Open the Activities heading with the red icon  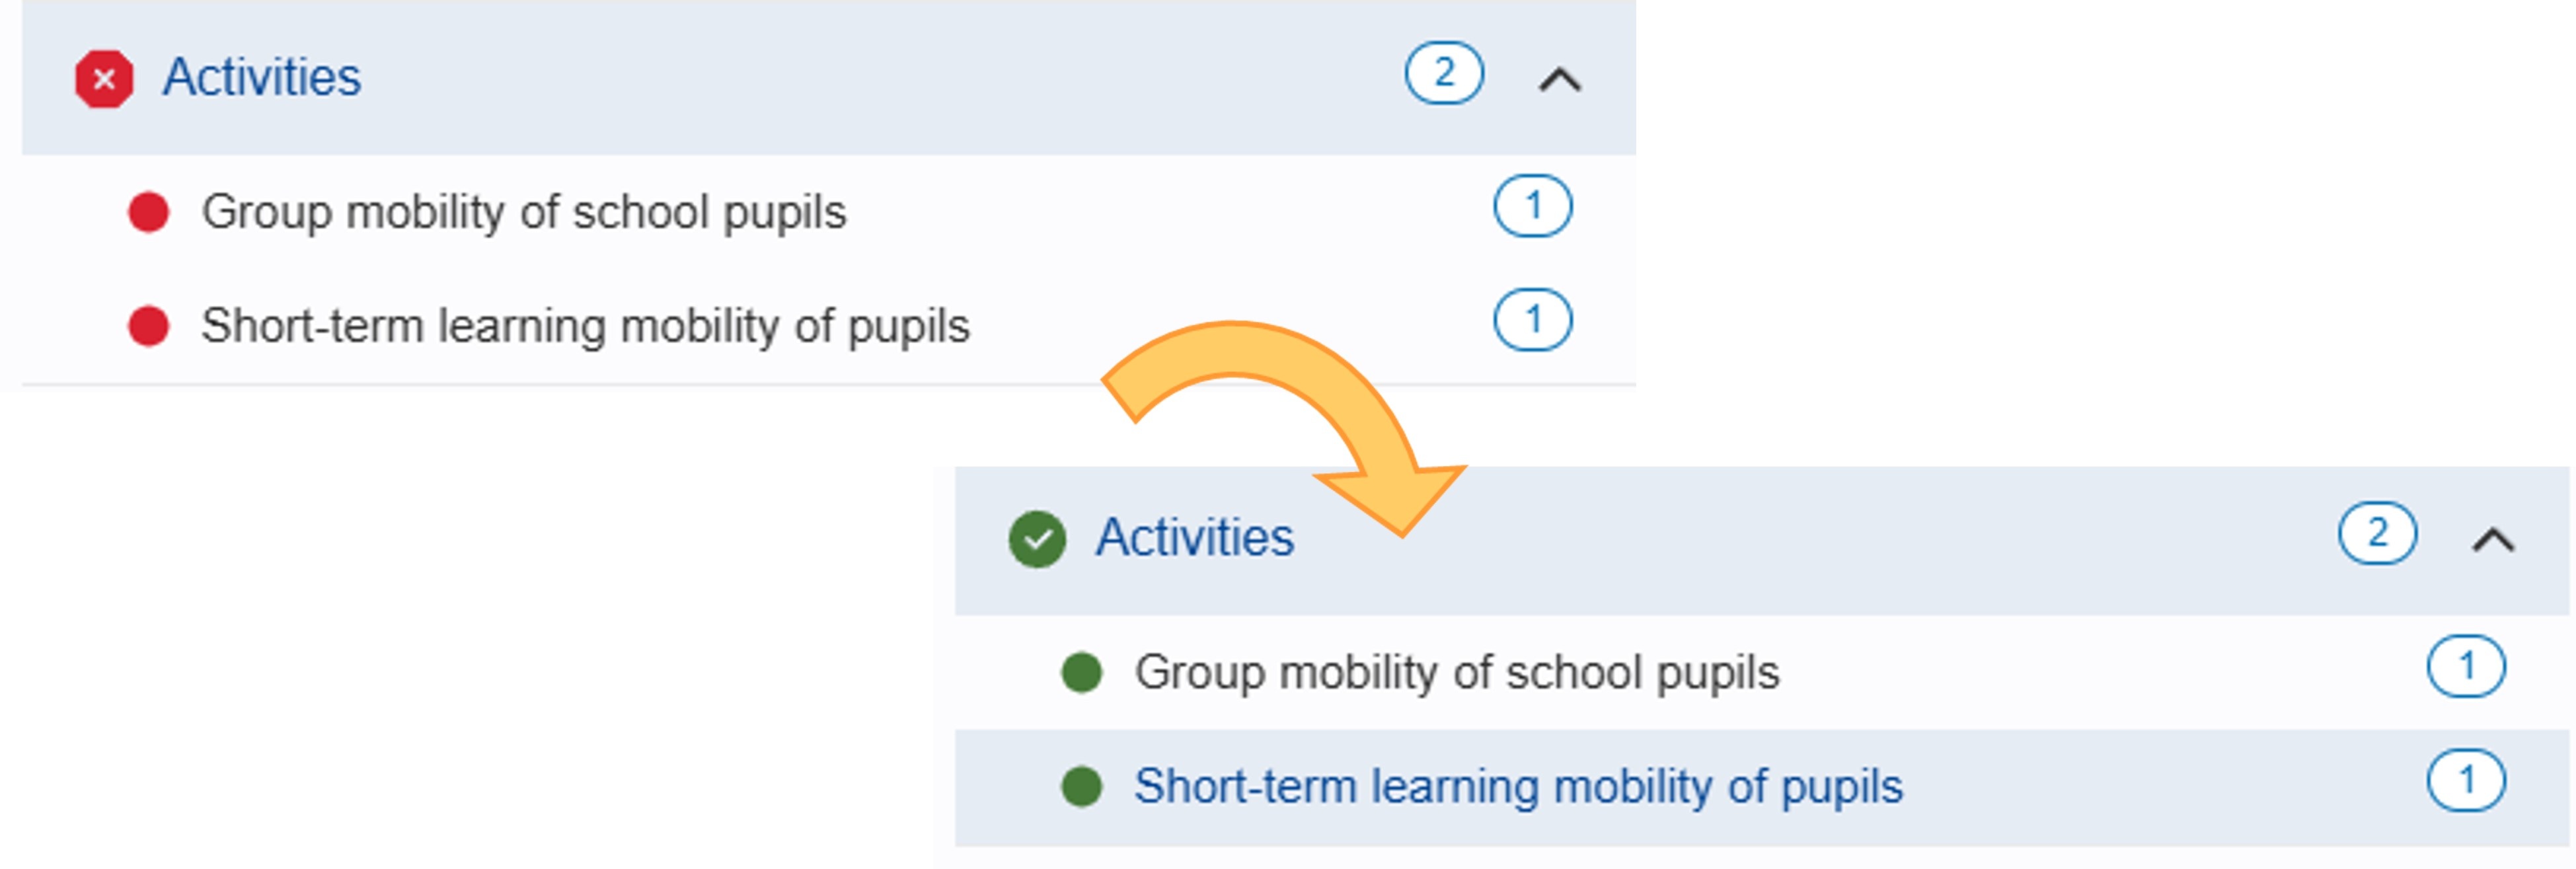point(262,78)
